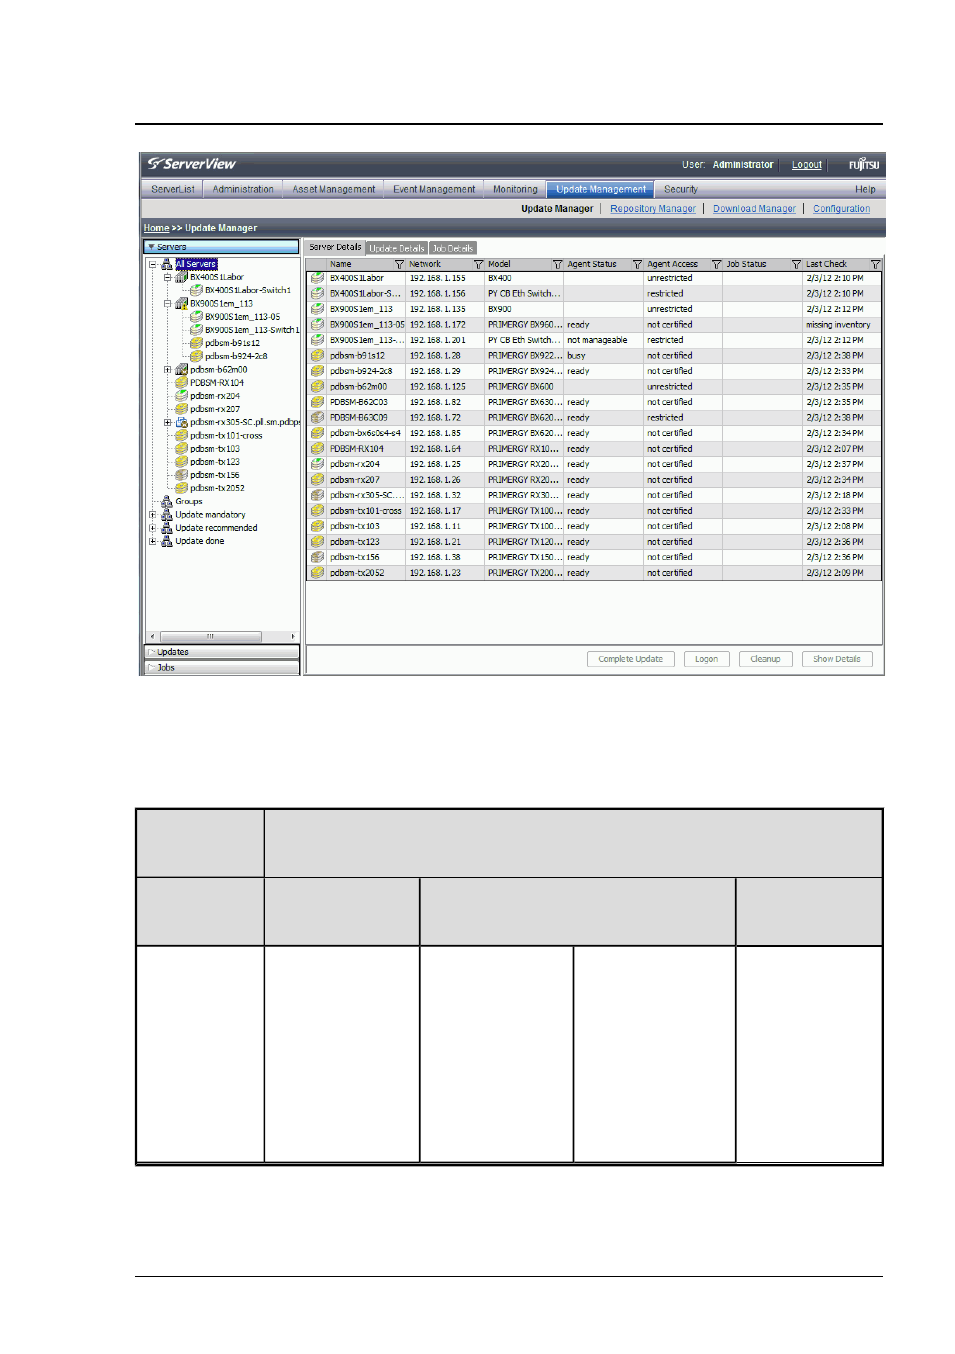The width and height of the screenshot is (955, 1354).
Task: Collapse the BX900S1em_113 tree node
Action: pyautogui.click(x=167, y=303)
